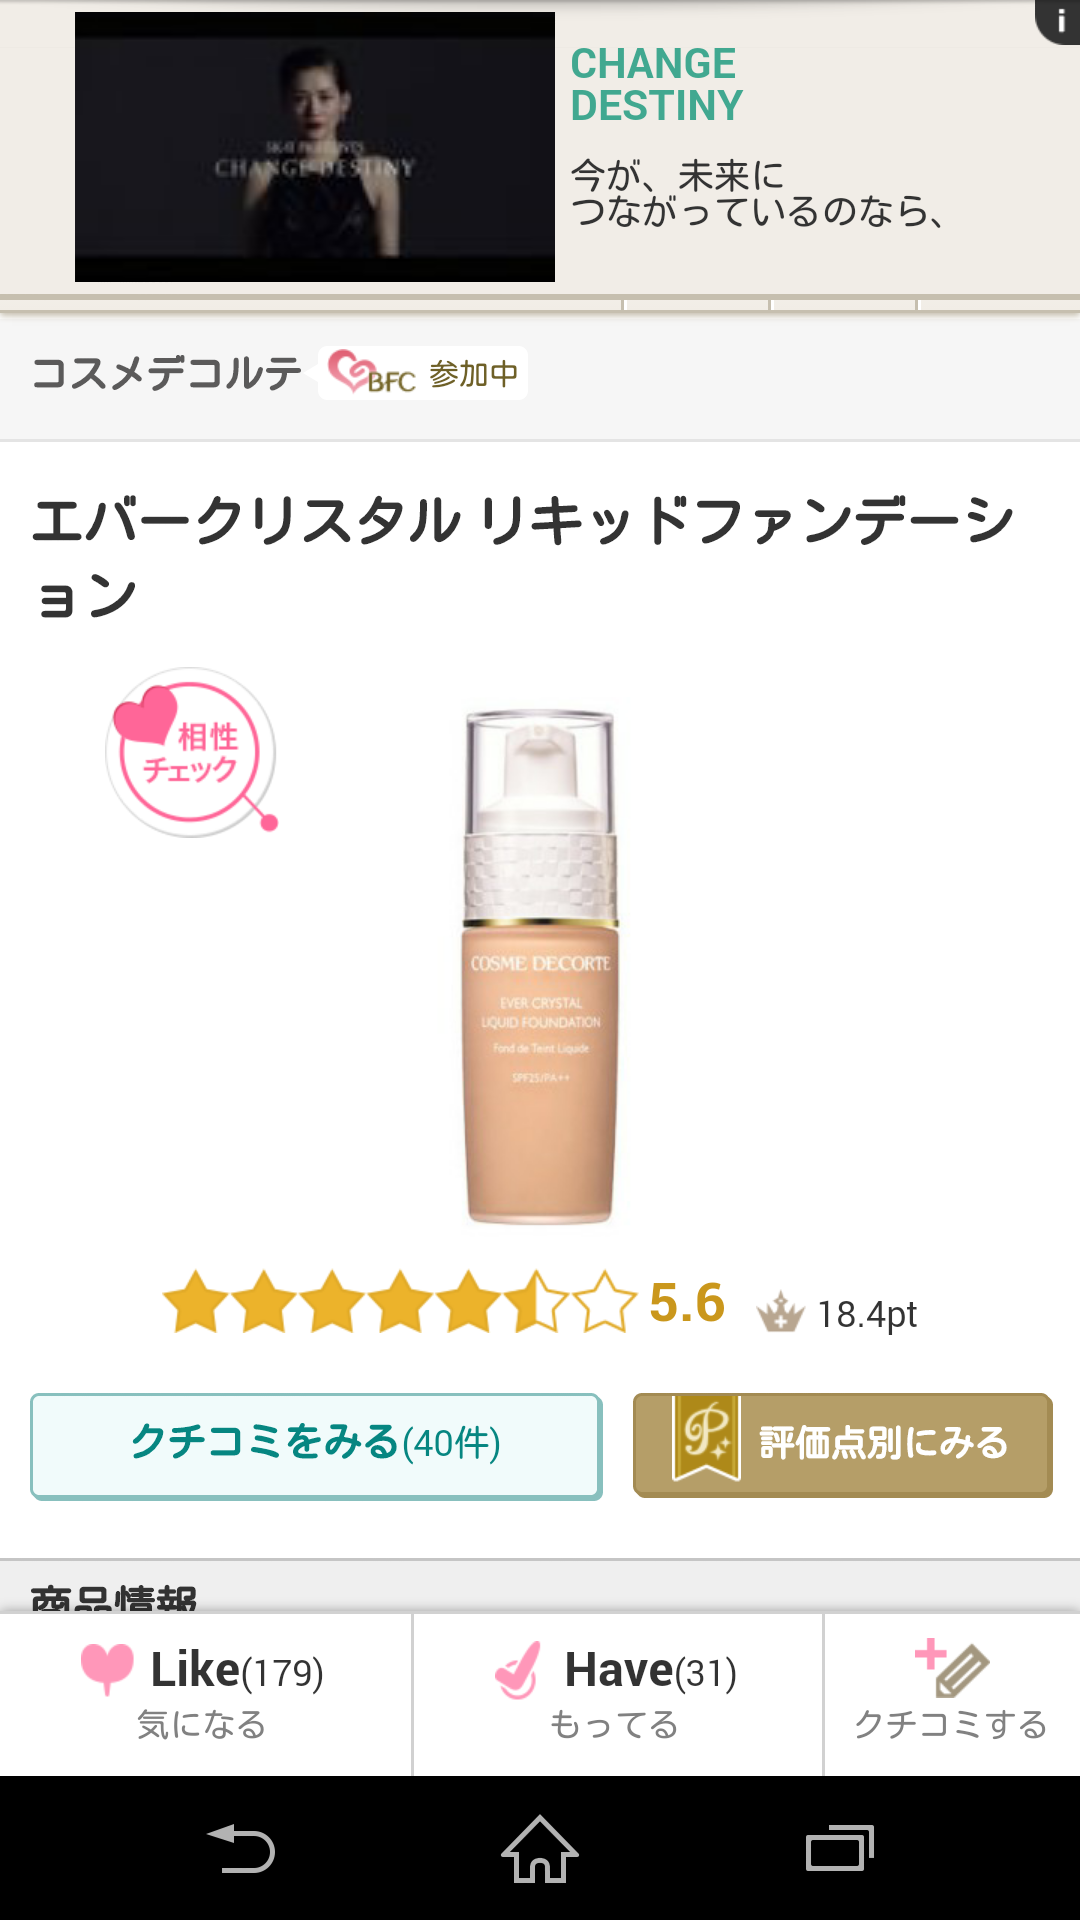Tap the ad info icon

point(1058,20)
